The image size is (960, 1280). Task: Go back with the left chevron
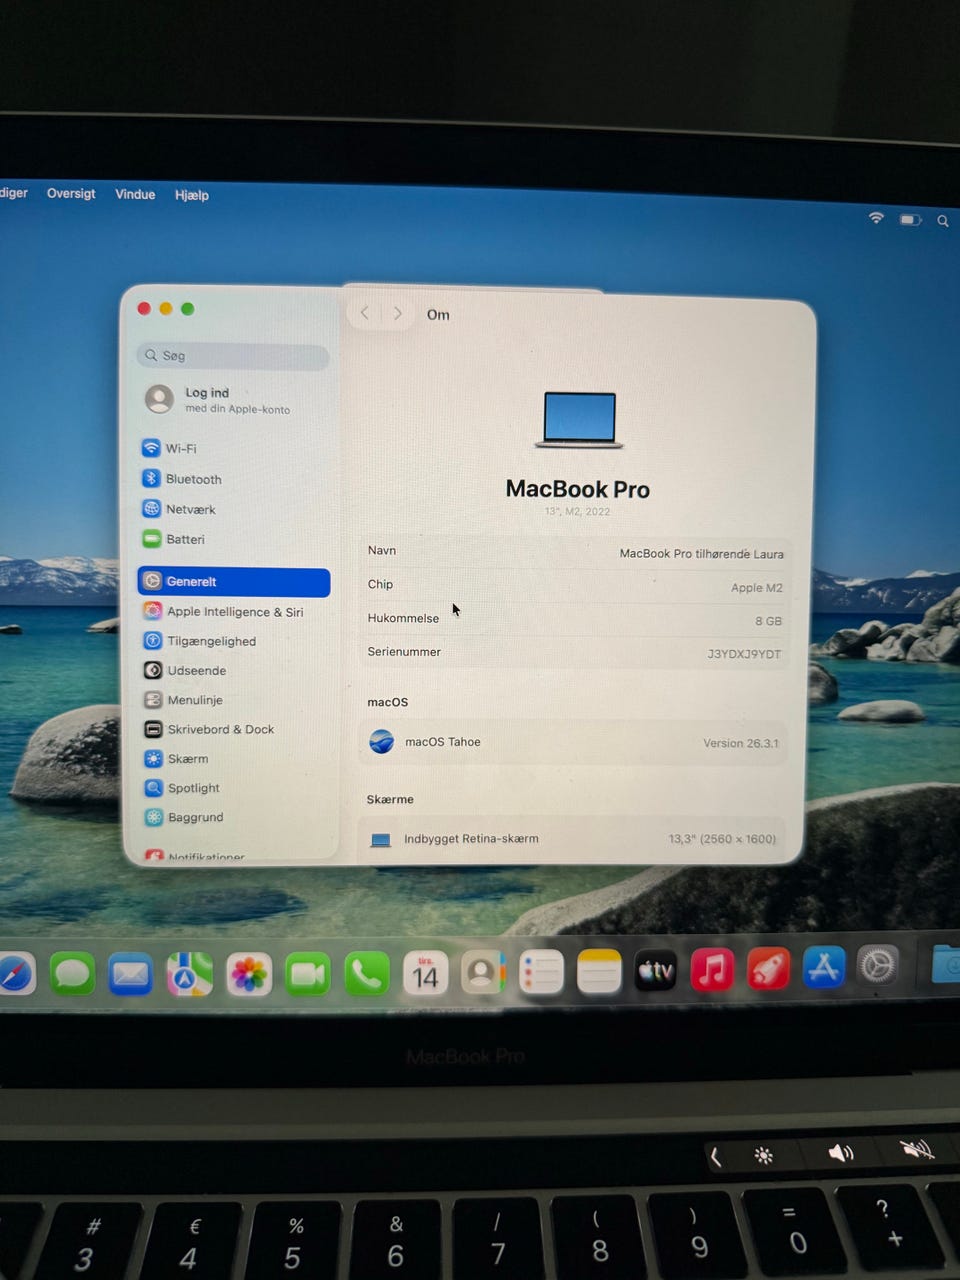365,313
